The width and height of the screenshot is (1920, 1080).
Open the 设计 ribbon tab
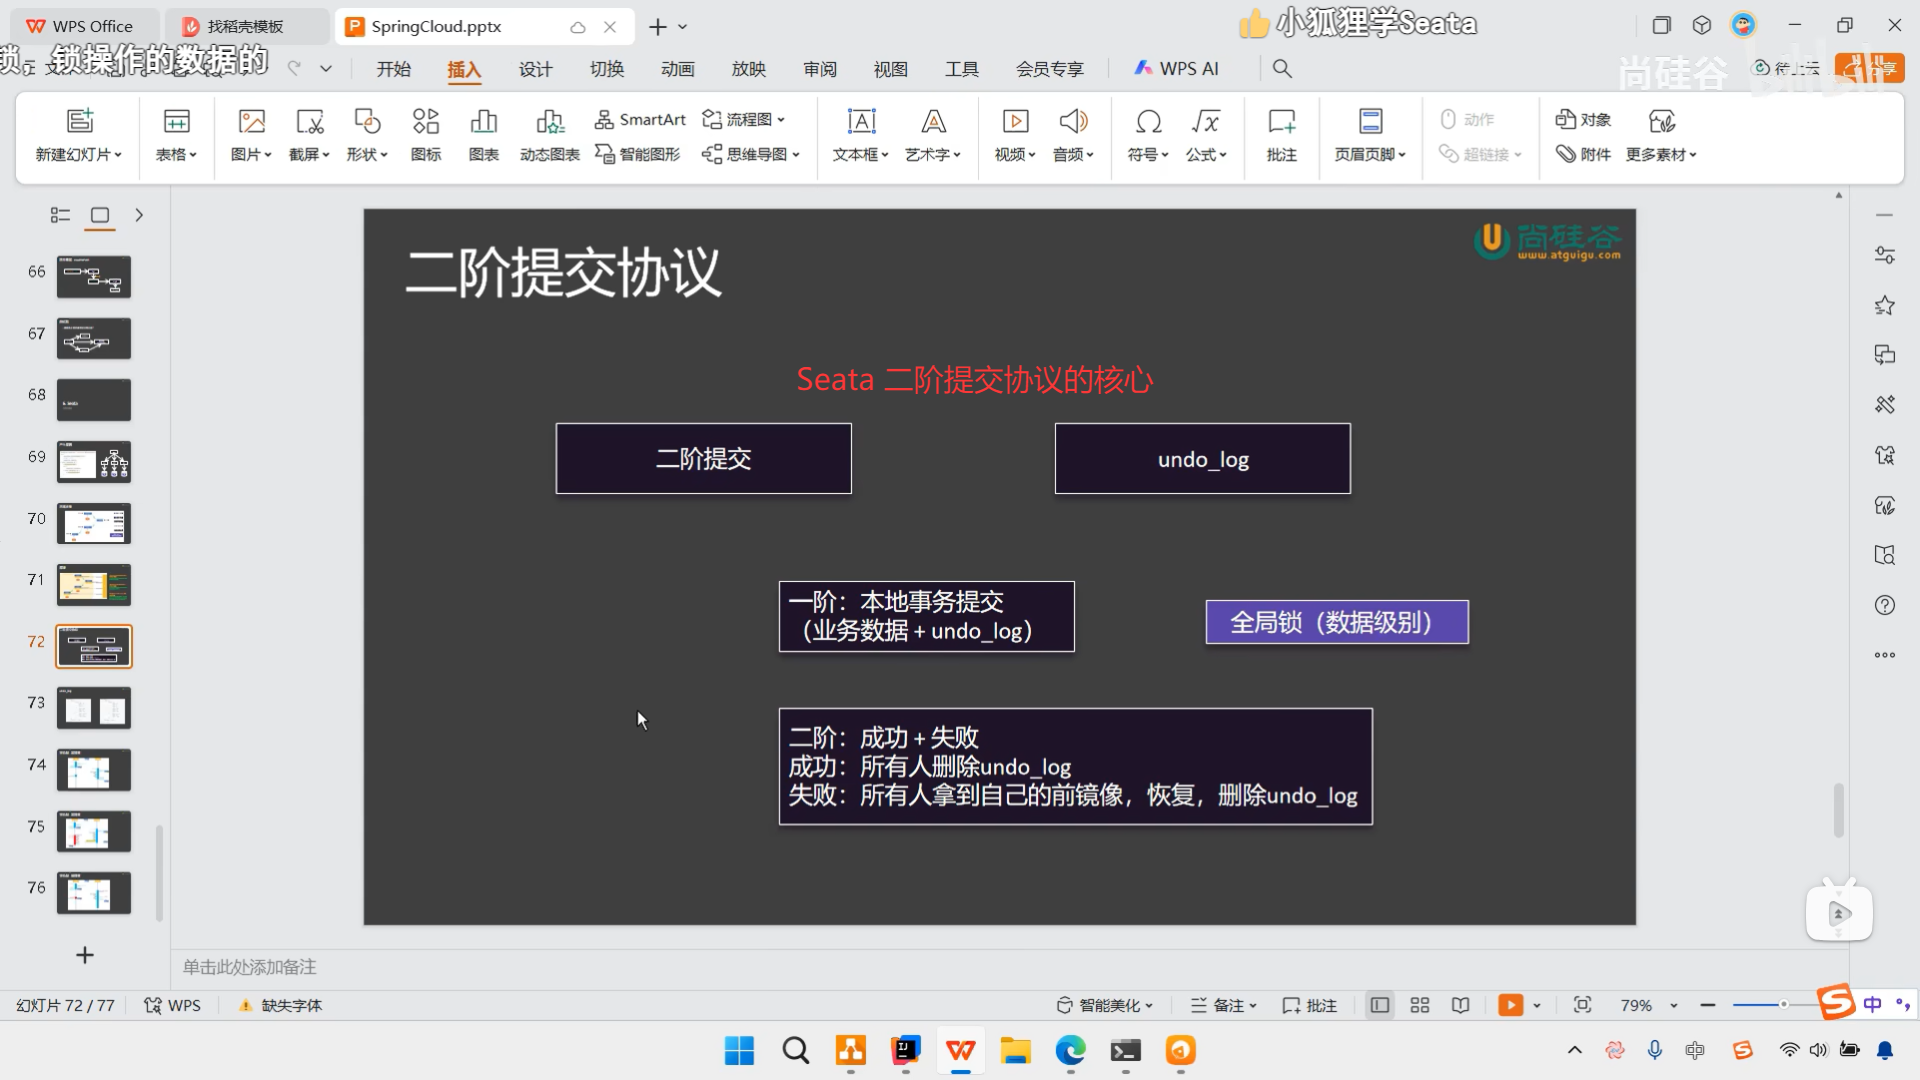tap(535, 68)
